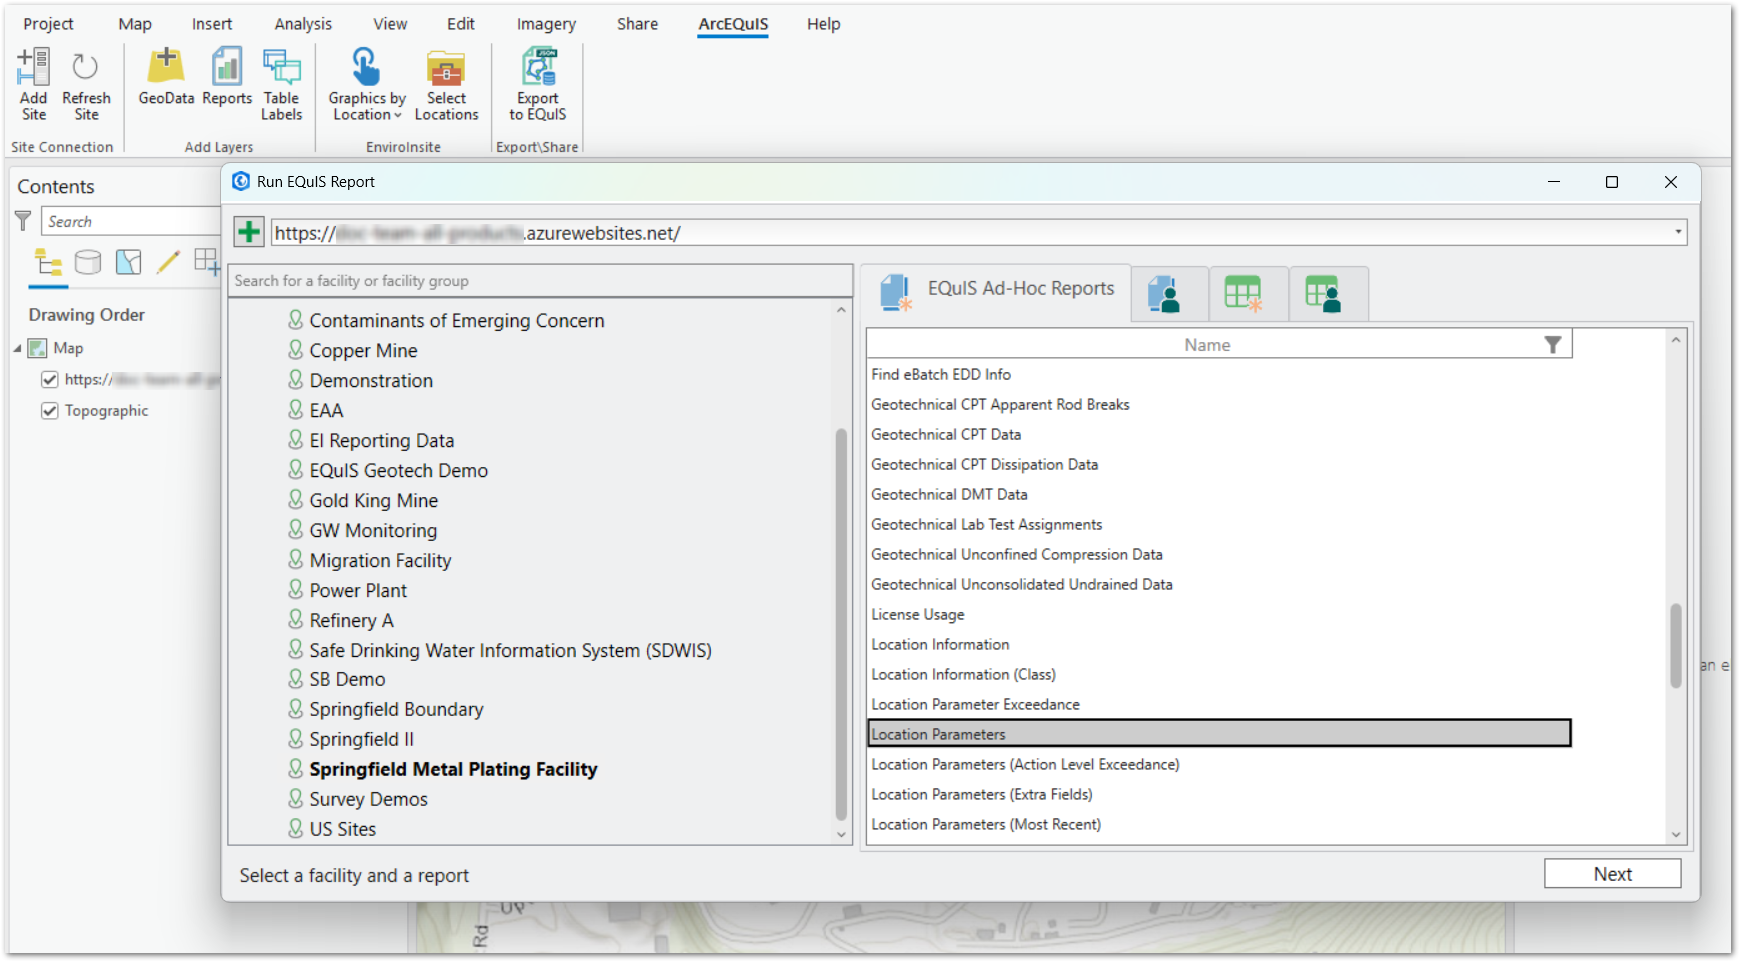Select List By Data Source icon
Image resolution: width=1740 pixels, height=962 pixels.
pos(88,262)
